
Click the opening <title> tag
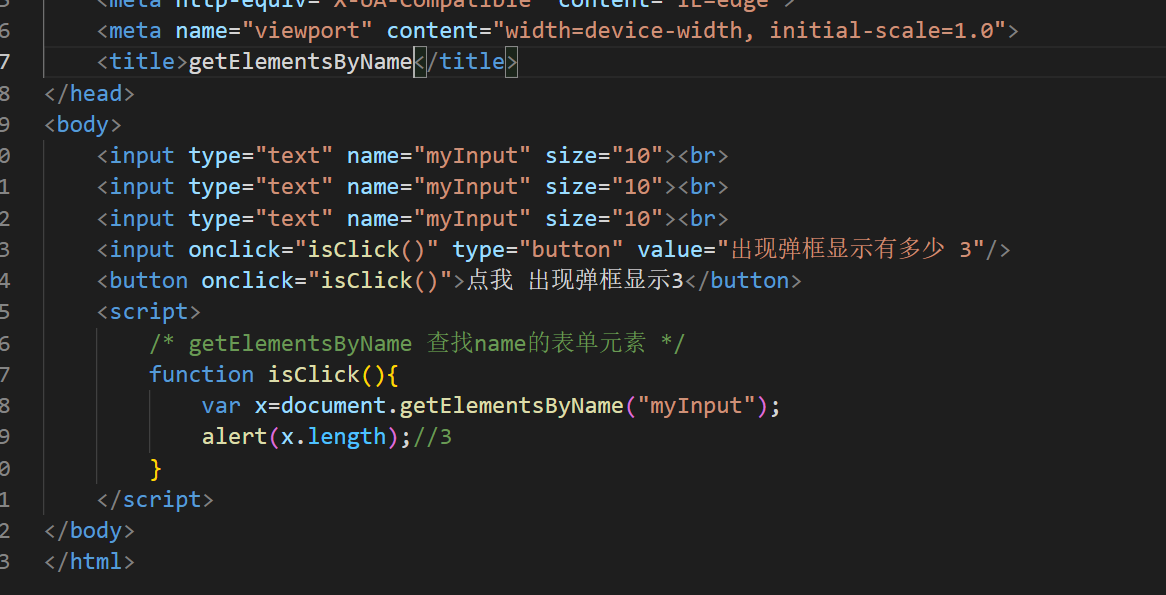point(143,62)
